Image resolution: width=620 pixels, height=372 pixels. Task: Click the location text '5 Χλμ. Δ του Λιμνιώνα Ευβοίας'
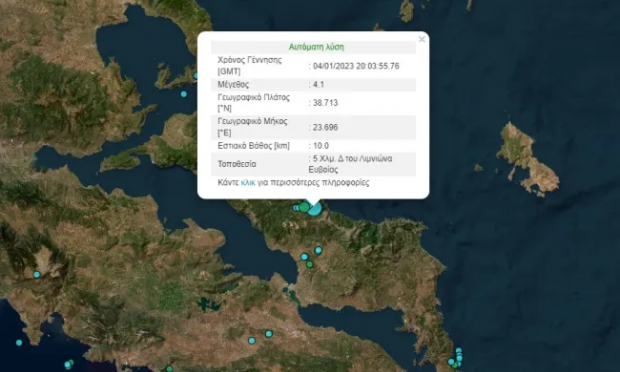[x=350, y=164]
